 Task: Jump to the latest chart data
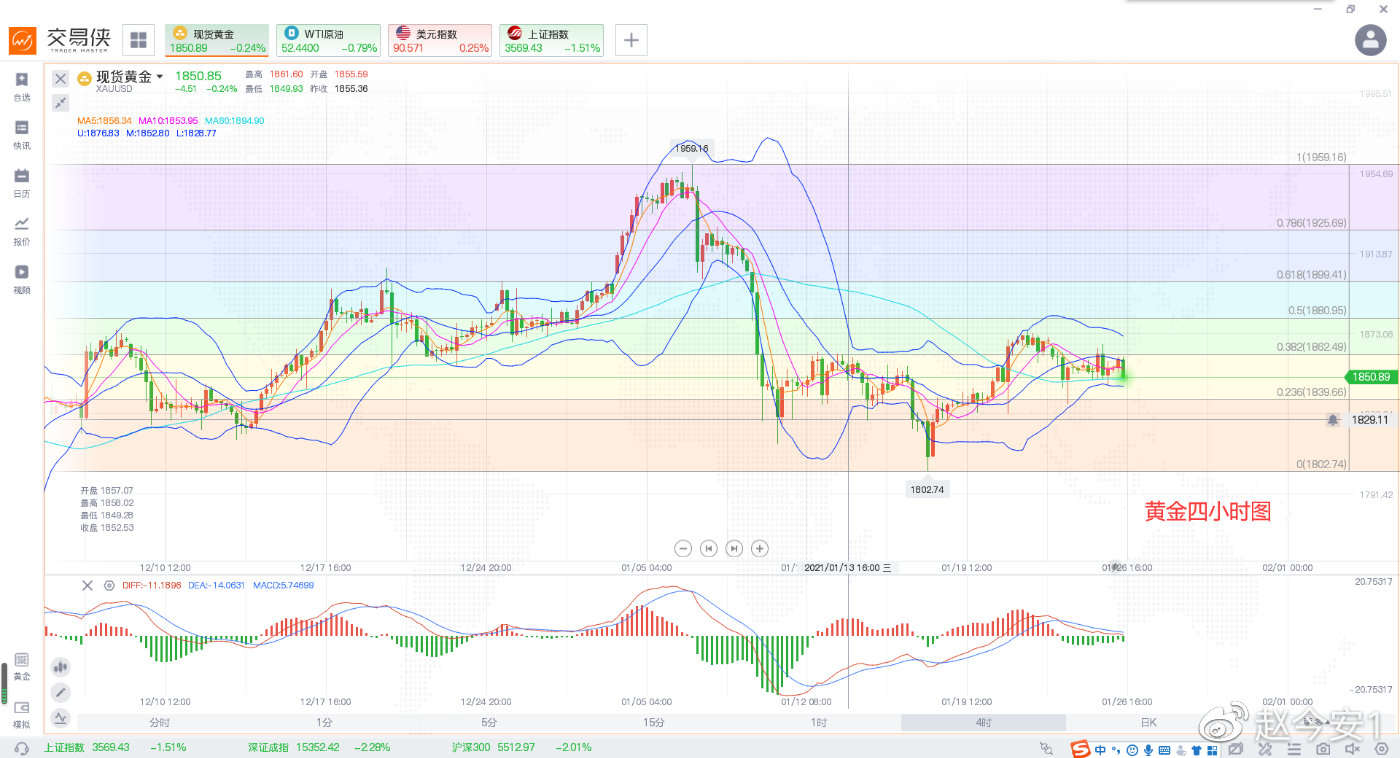coord(734,548)
